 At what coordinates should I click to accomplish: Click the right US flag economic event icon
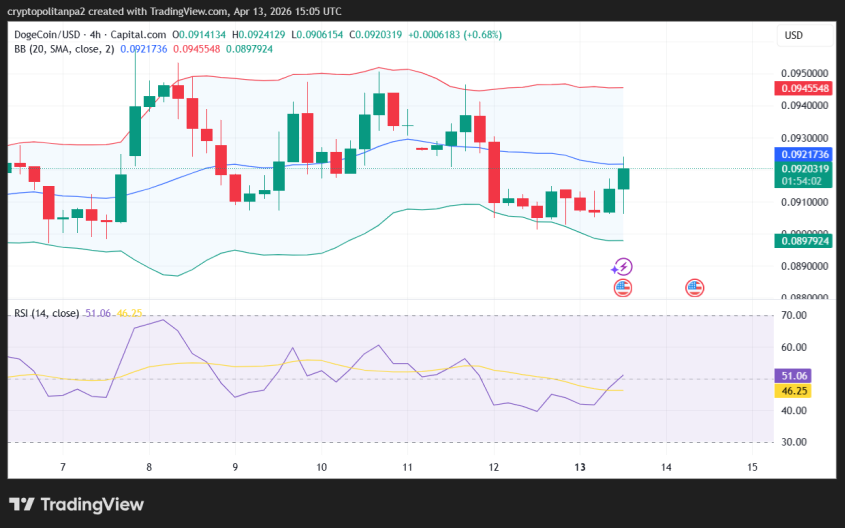[x=694, y=288]
